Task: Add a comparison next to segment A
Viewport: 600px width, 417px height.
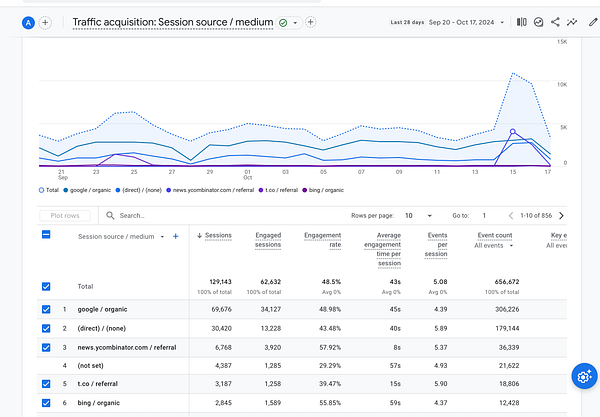Action: (45, 22)
